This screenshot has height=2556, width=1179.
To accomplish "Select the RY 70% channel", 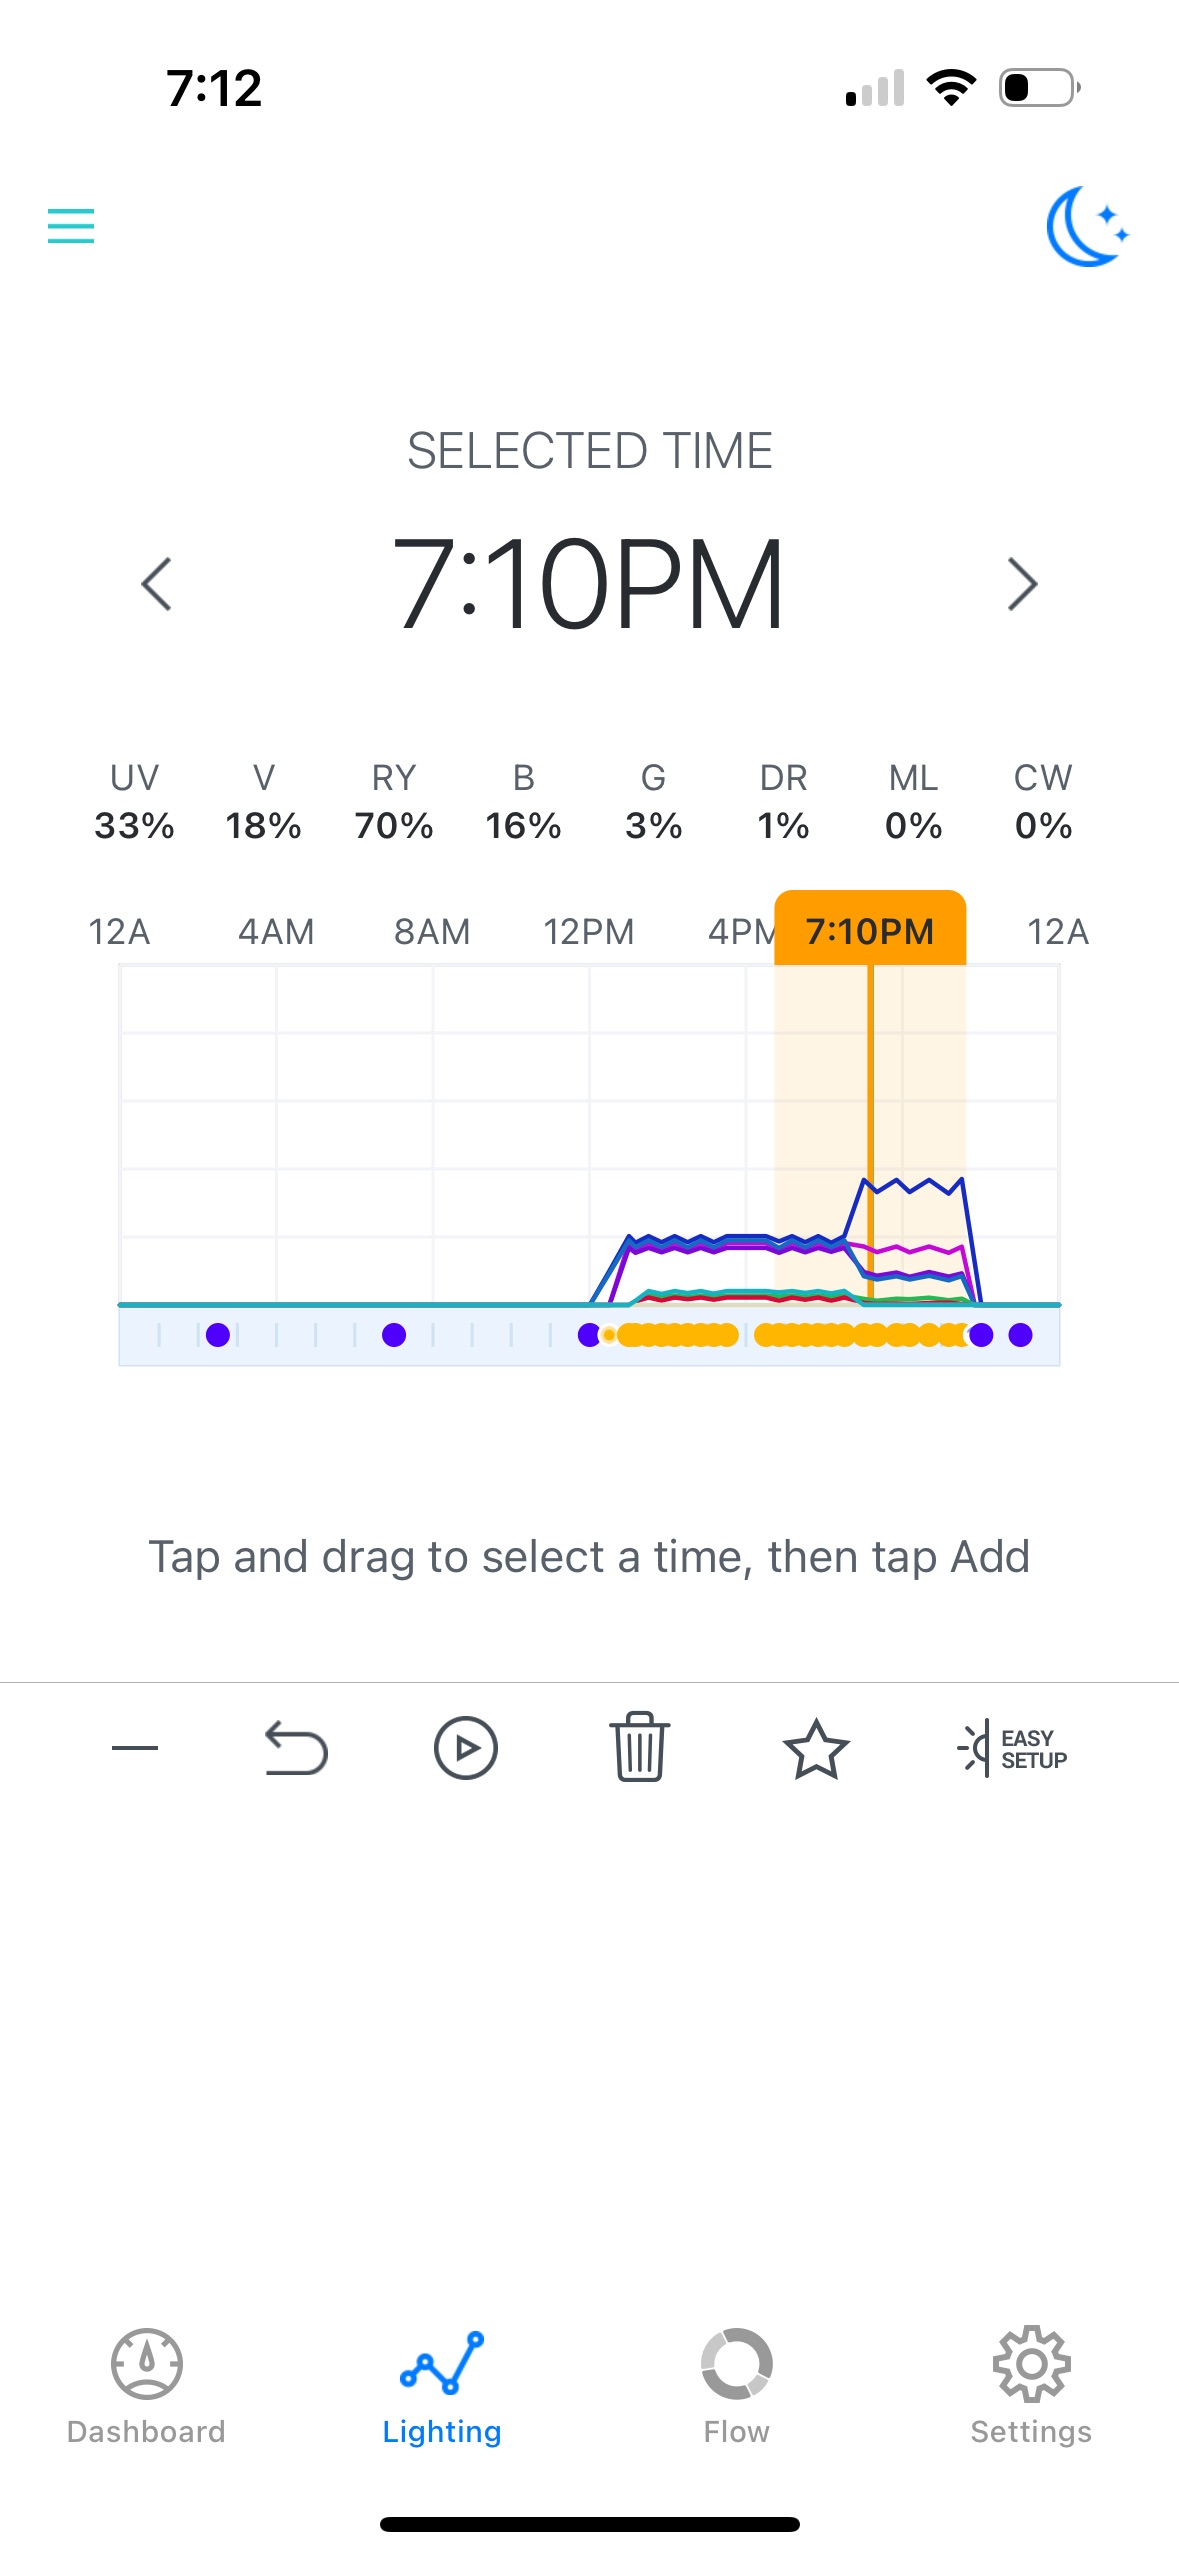I will click(394, 802).
